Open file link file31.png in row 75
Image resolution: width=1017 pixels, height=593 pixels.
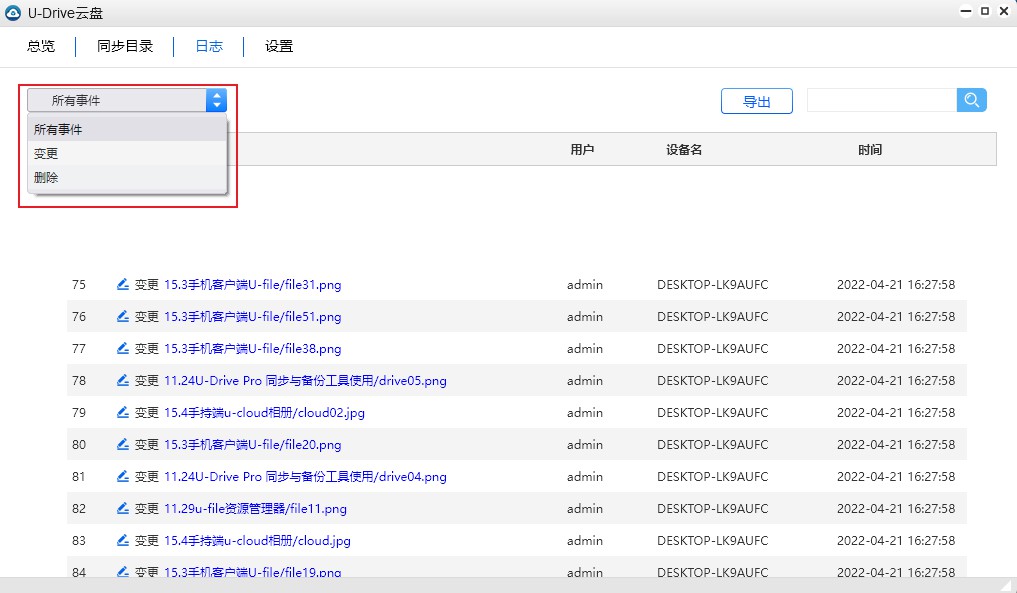pyautogui.click(x=252, y=285)
